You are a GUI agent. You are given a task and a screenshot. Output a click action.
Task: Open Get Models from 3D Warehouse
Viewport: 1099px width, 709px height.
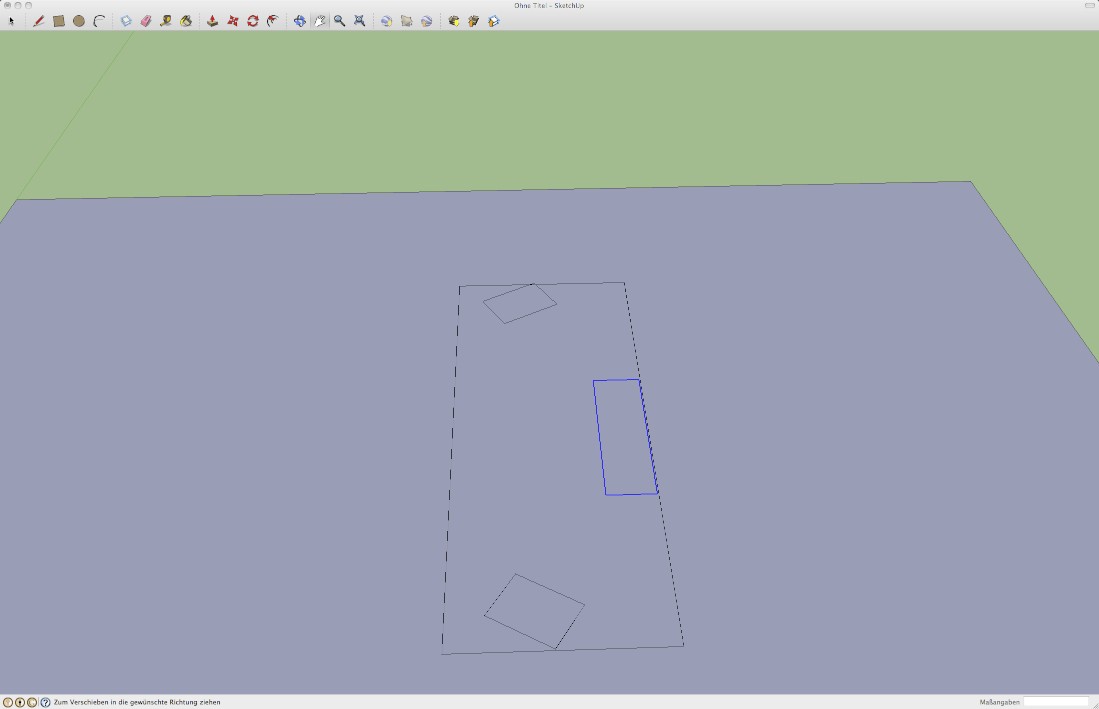click(x=453, y=21)
